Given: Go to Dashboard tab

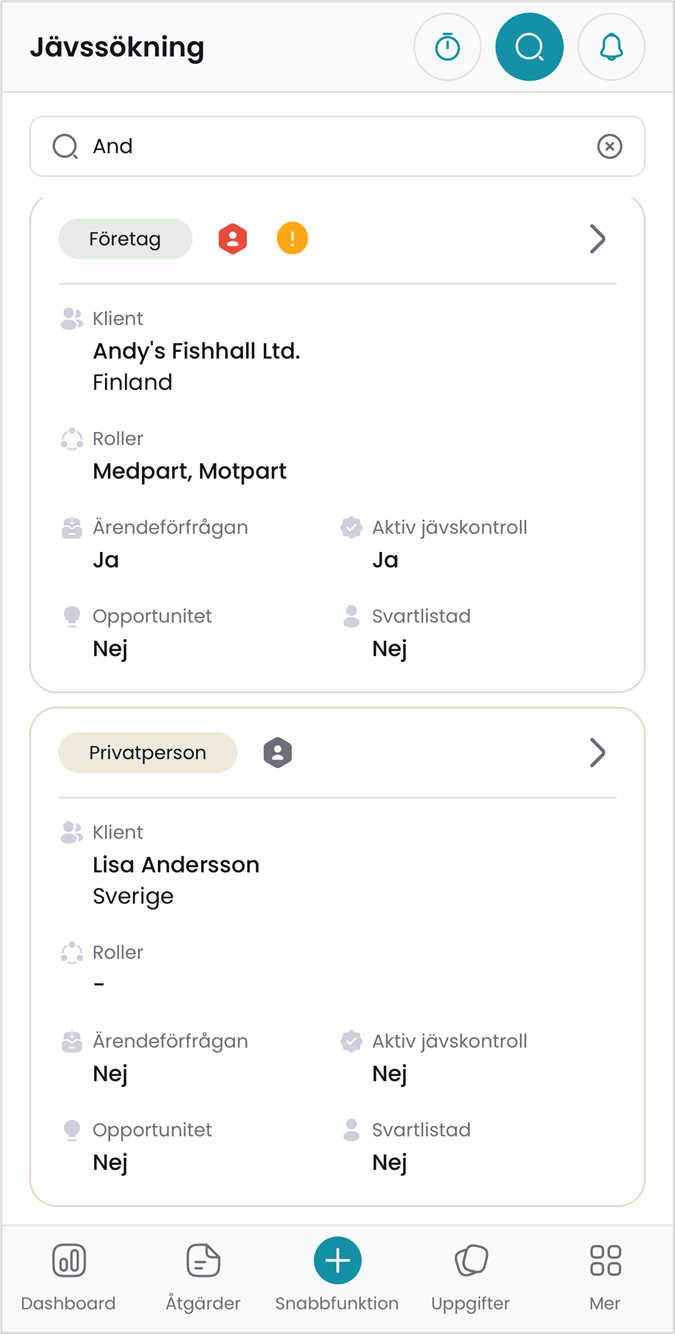Looking at the screenshot, I should pos(68,1275).
